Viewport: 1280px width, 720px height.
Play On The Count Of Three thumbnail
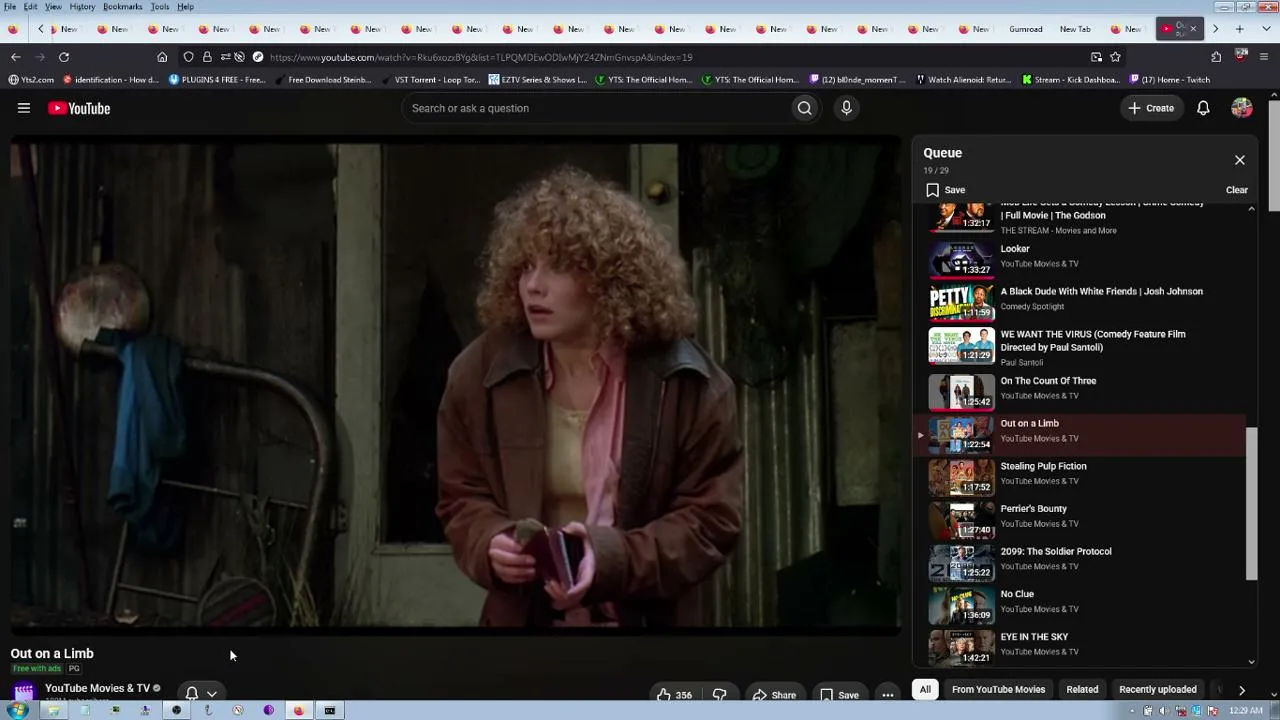pos(961,392)
